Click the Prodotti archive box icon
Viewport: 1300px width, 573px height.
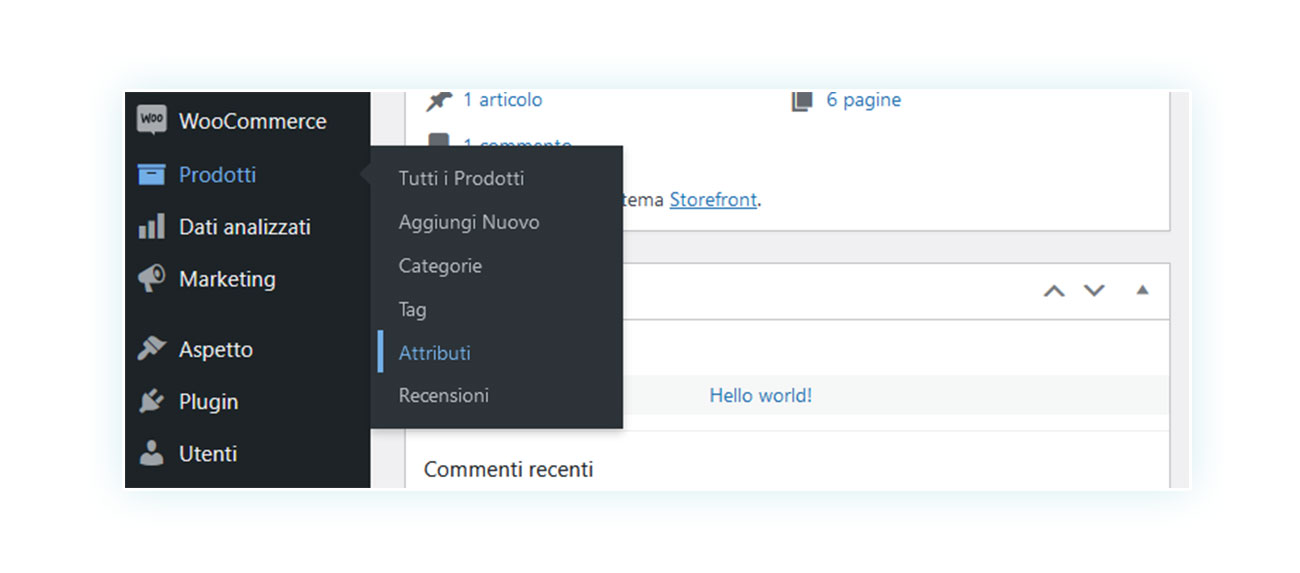click(151, 174)
